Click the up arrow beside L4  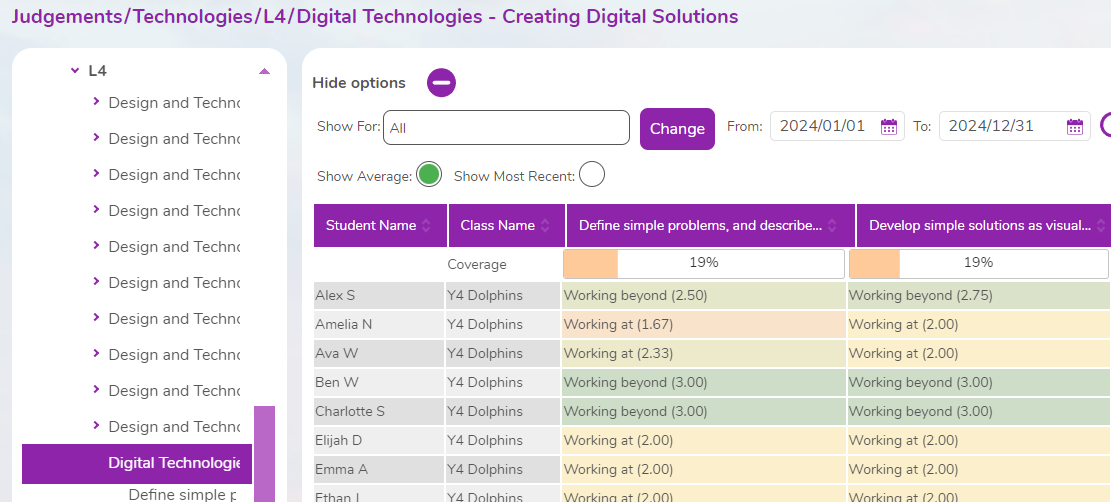264,71
